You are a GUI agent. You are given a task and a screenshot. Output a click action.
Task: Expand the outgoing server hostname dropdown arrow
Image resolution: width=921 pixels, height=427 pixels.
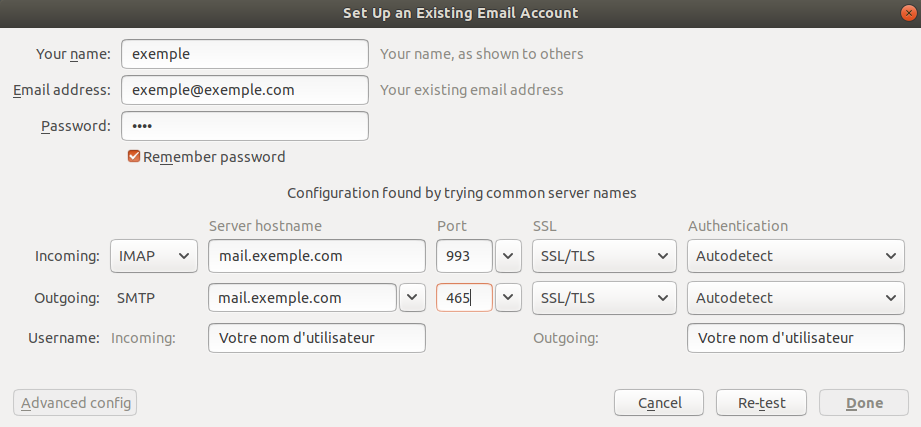pyautogui.click(x=412, y=298)
